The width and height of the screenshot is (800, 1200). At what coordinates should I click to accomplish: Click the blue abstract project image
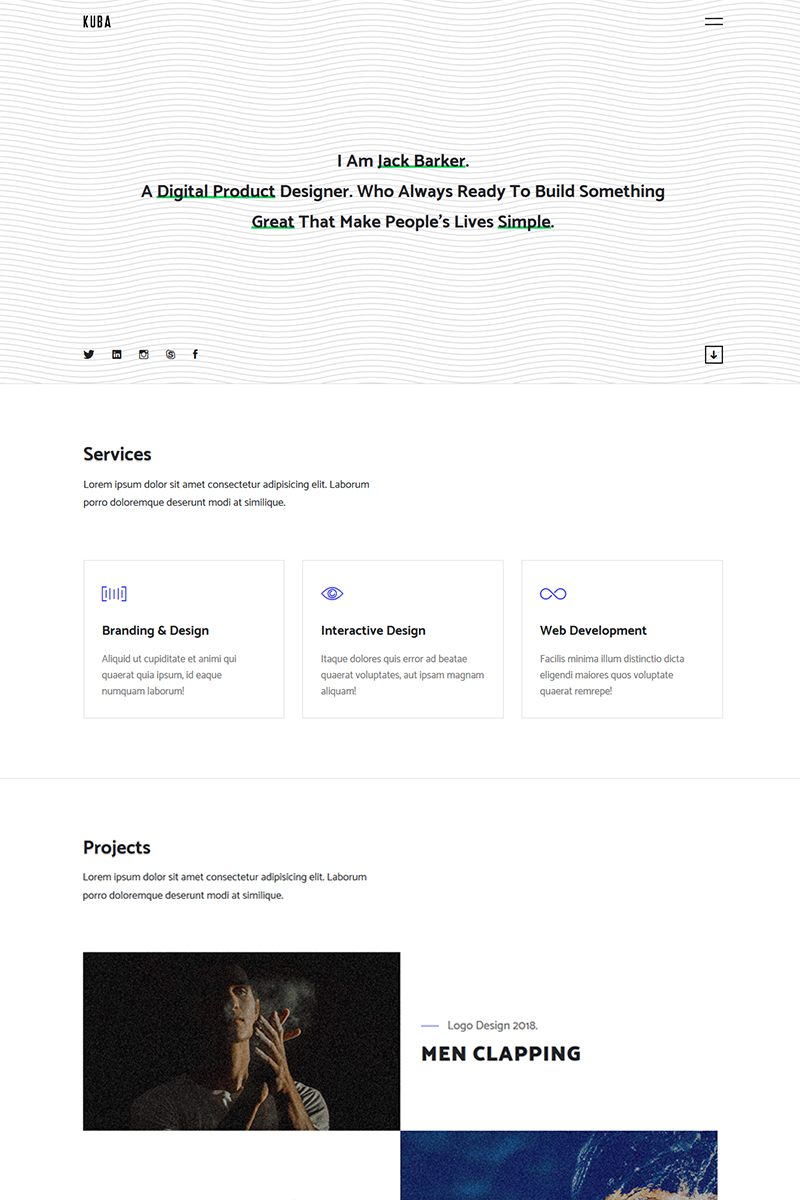tap(559, 1165)
